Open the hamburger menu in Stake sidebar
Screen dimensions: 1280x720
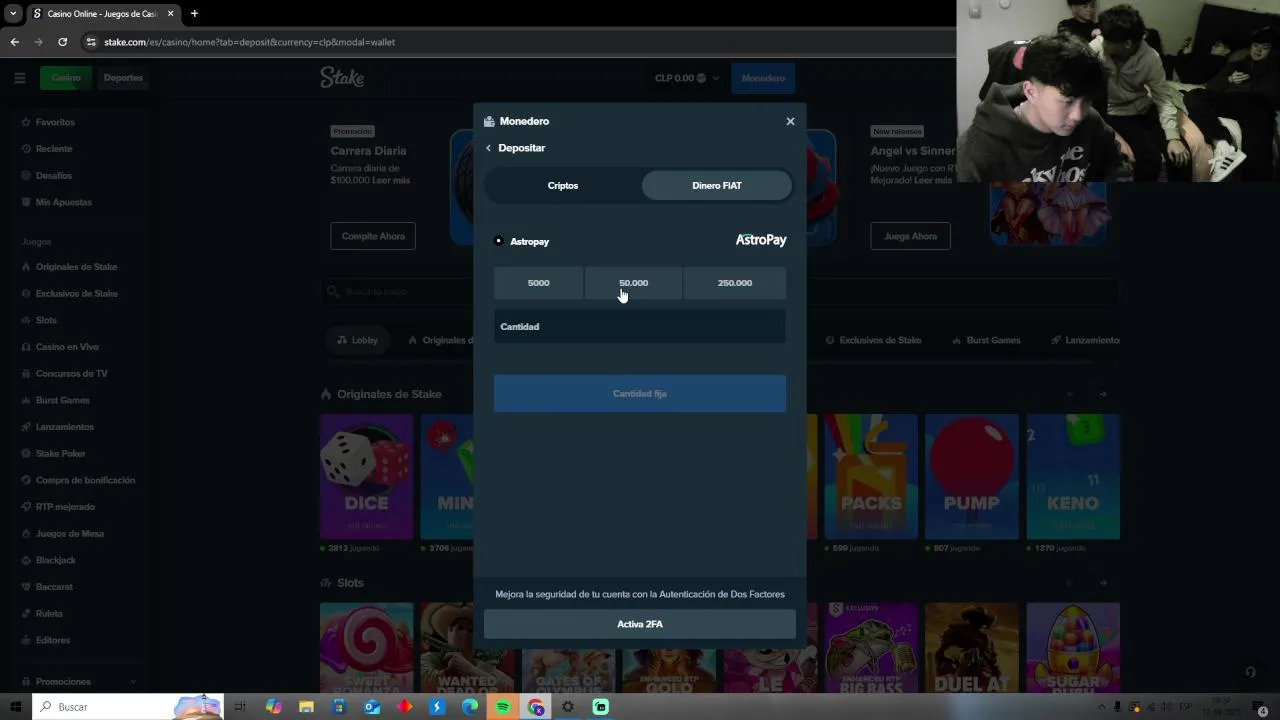coord(19,78)
